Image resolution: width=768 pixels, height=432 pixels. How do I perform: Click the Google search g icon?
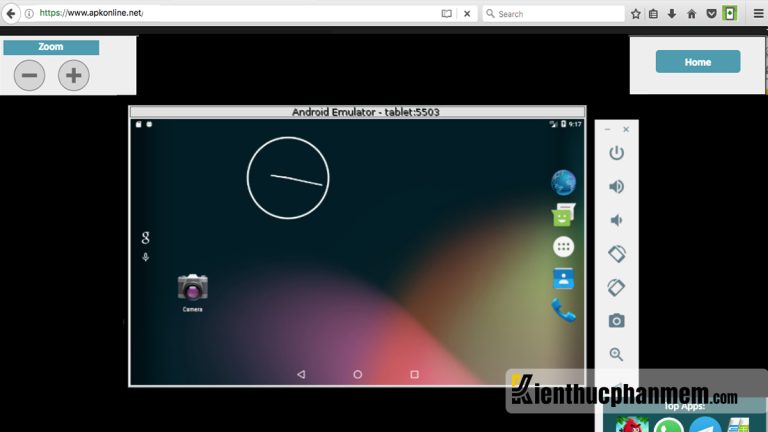[145, 238]
